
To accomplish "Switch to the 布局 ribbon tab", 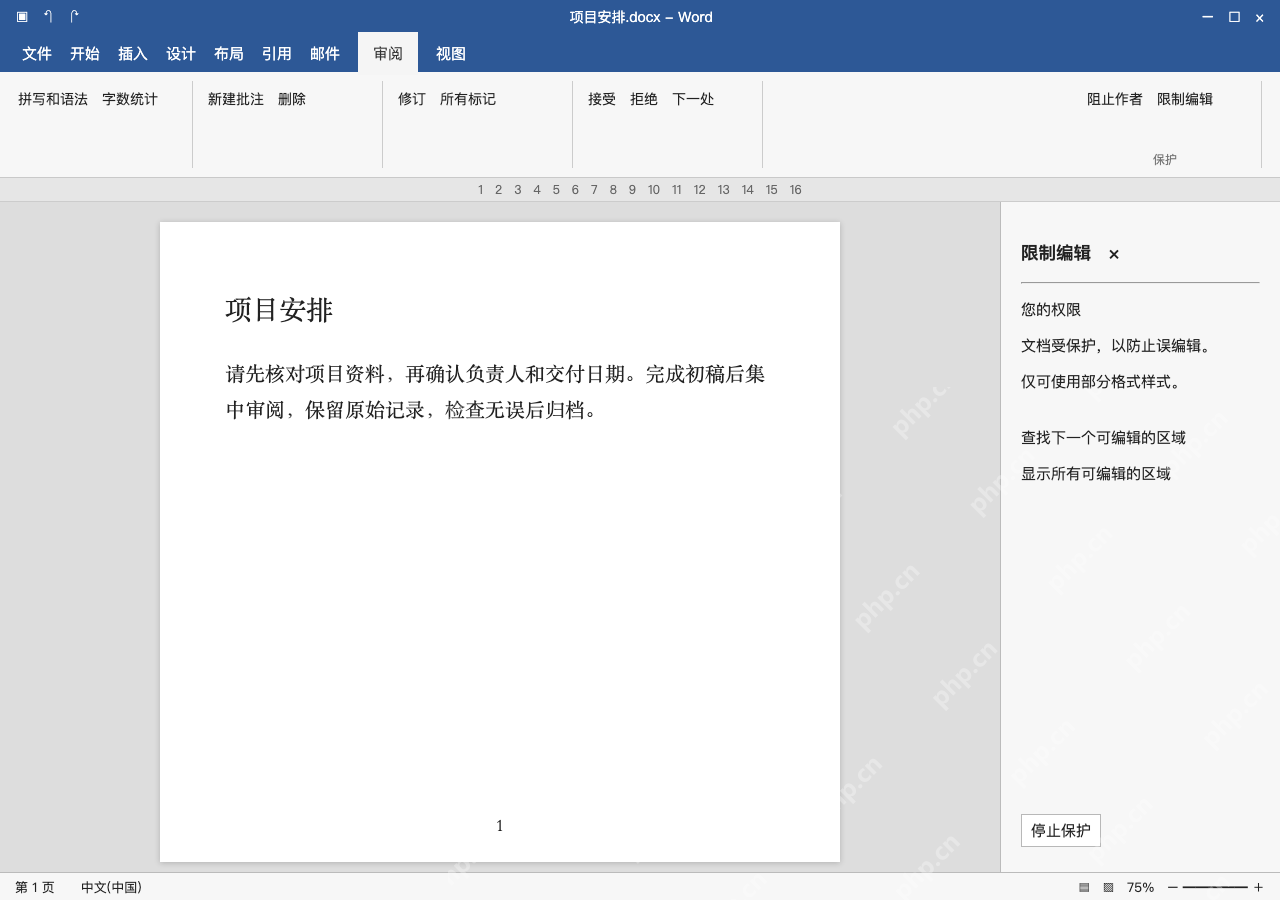I will click(x=229, y=54).
